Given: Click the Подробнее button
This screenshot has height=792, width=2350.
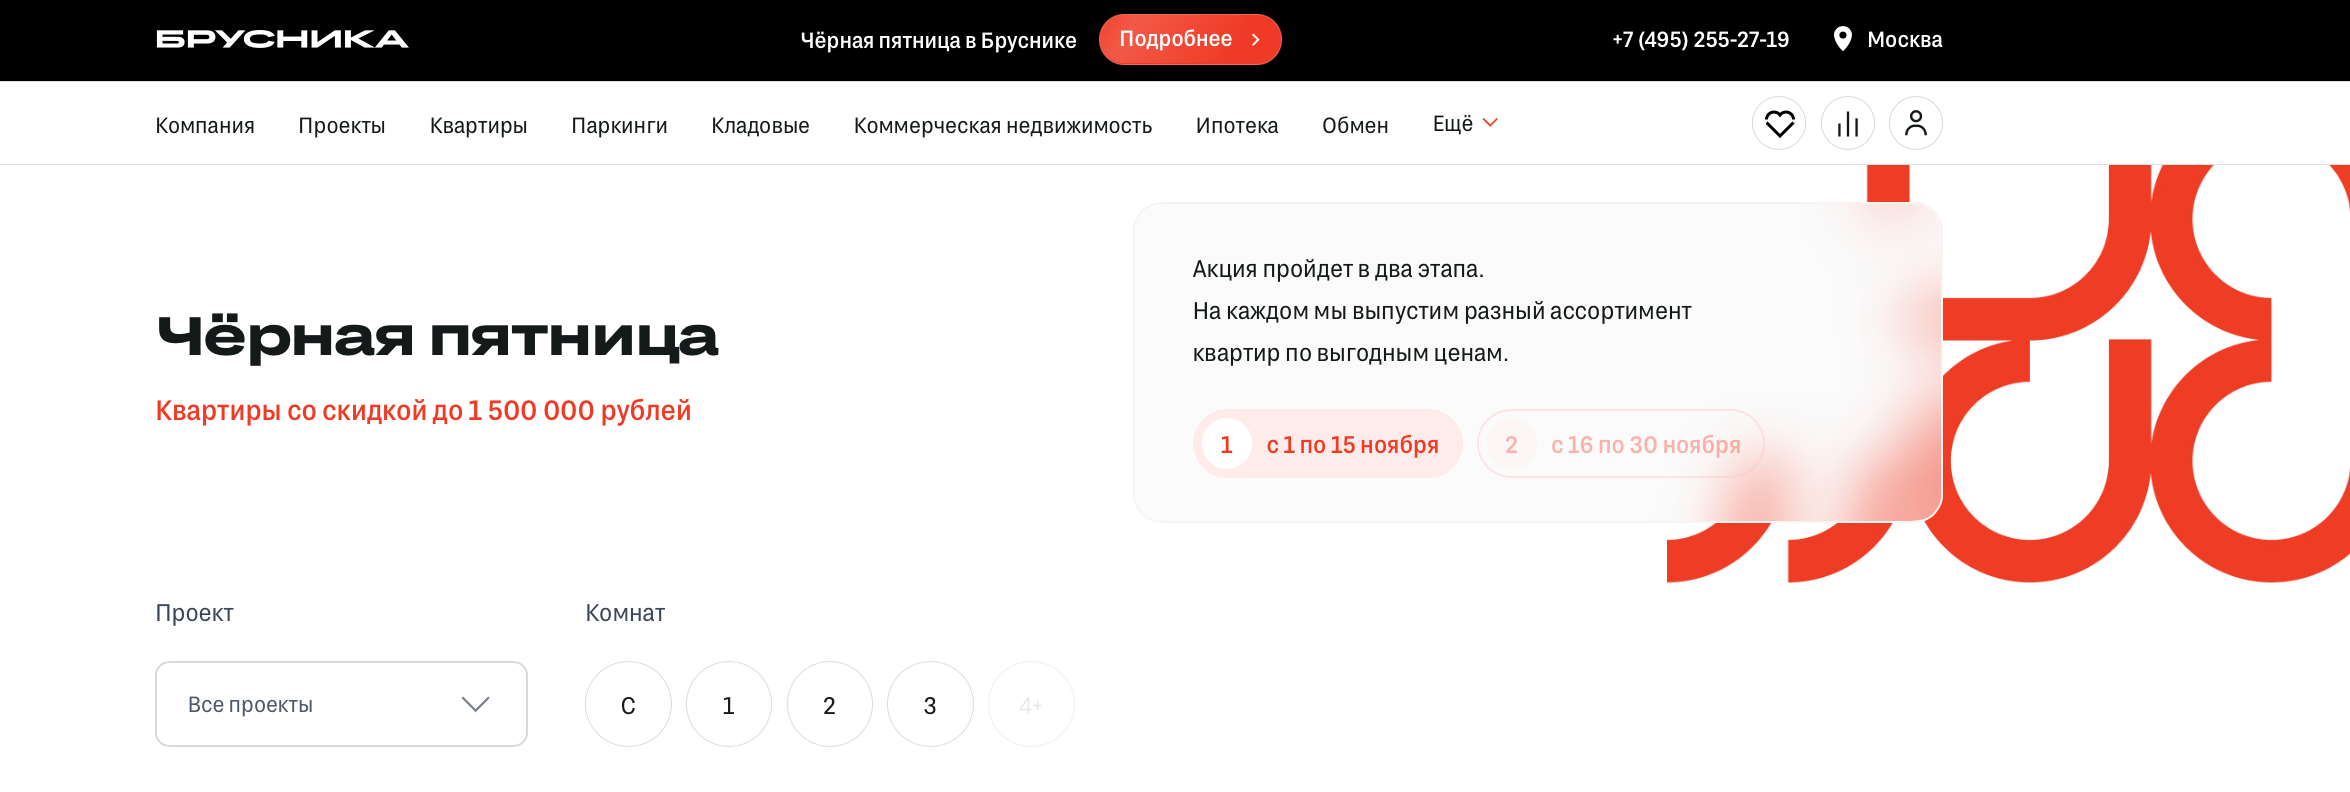Looking at the screenshot, I should click(1190, 39).
